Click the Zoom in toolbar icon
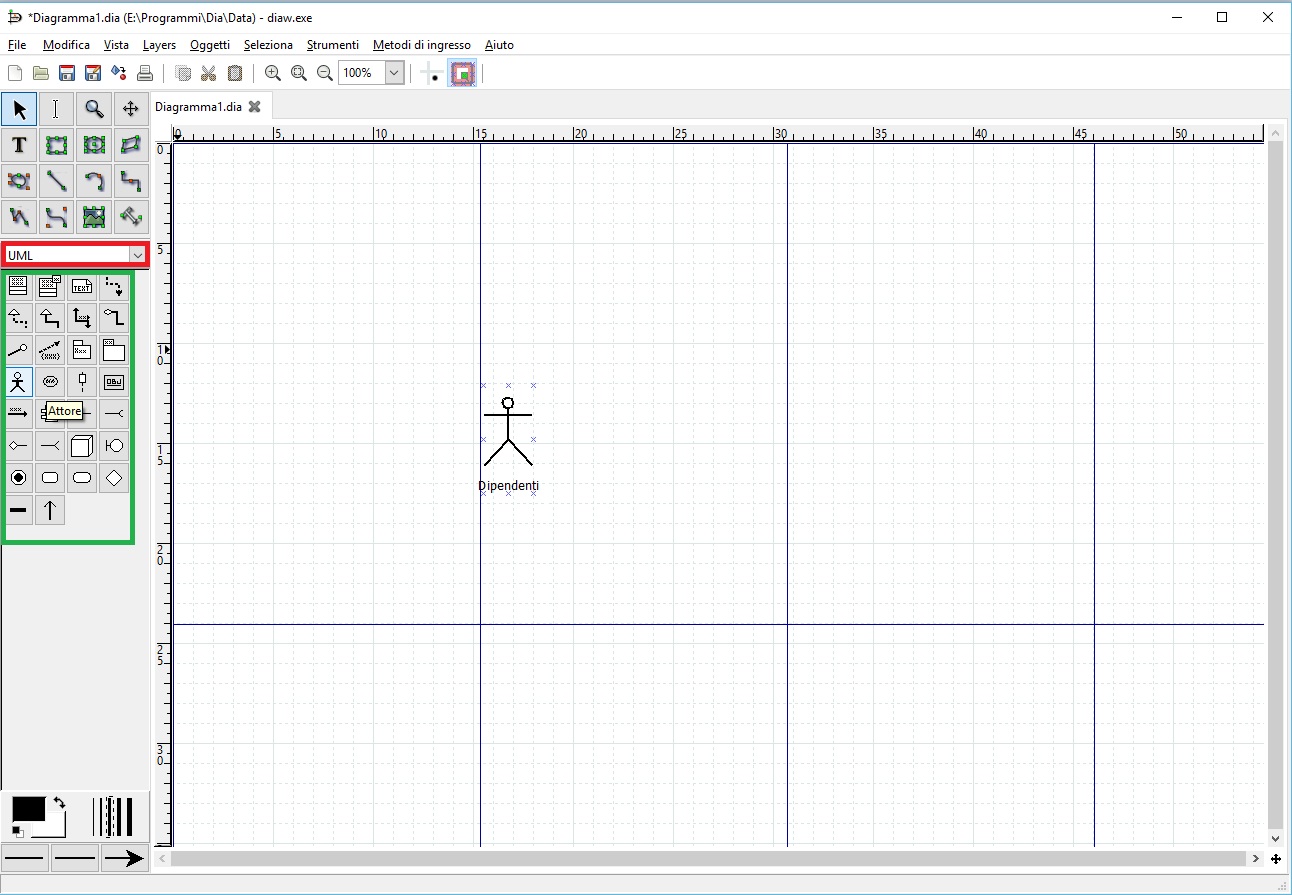 click(x=272, y=73)
